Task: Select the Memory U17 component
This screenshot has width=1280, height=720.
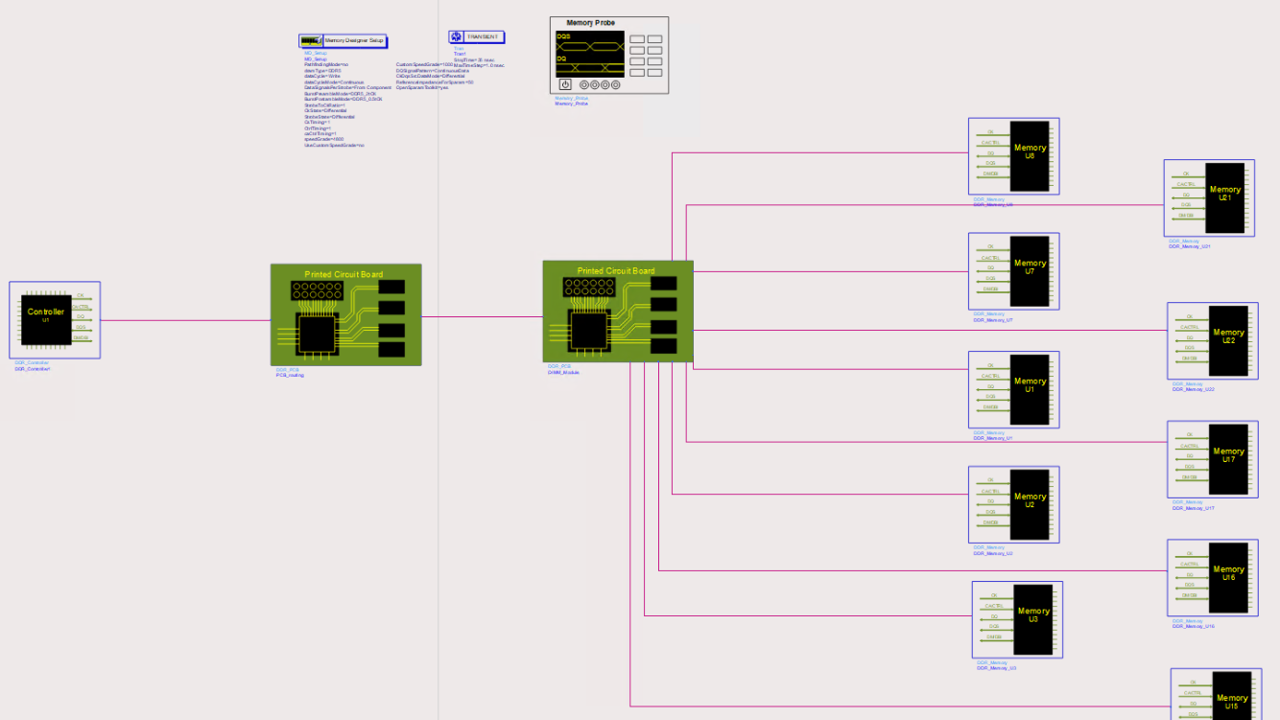Action: 1228,459
